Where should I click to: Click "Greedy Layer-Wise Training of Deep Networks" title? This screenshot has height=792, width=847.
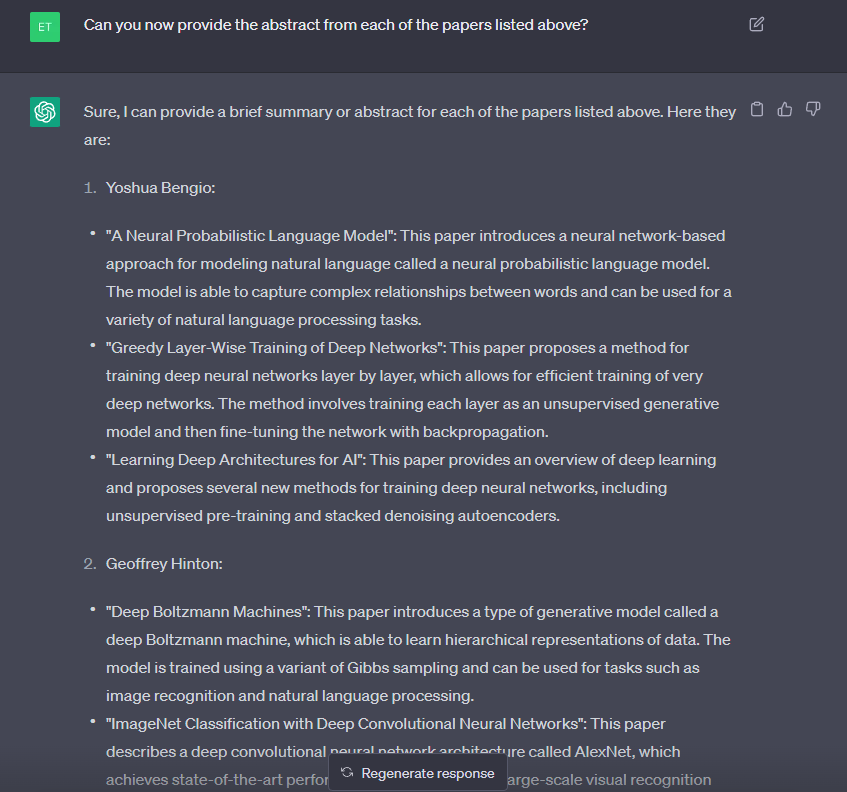pyautogui.click(x=277, y=348)
